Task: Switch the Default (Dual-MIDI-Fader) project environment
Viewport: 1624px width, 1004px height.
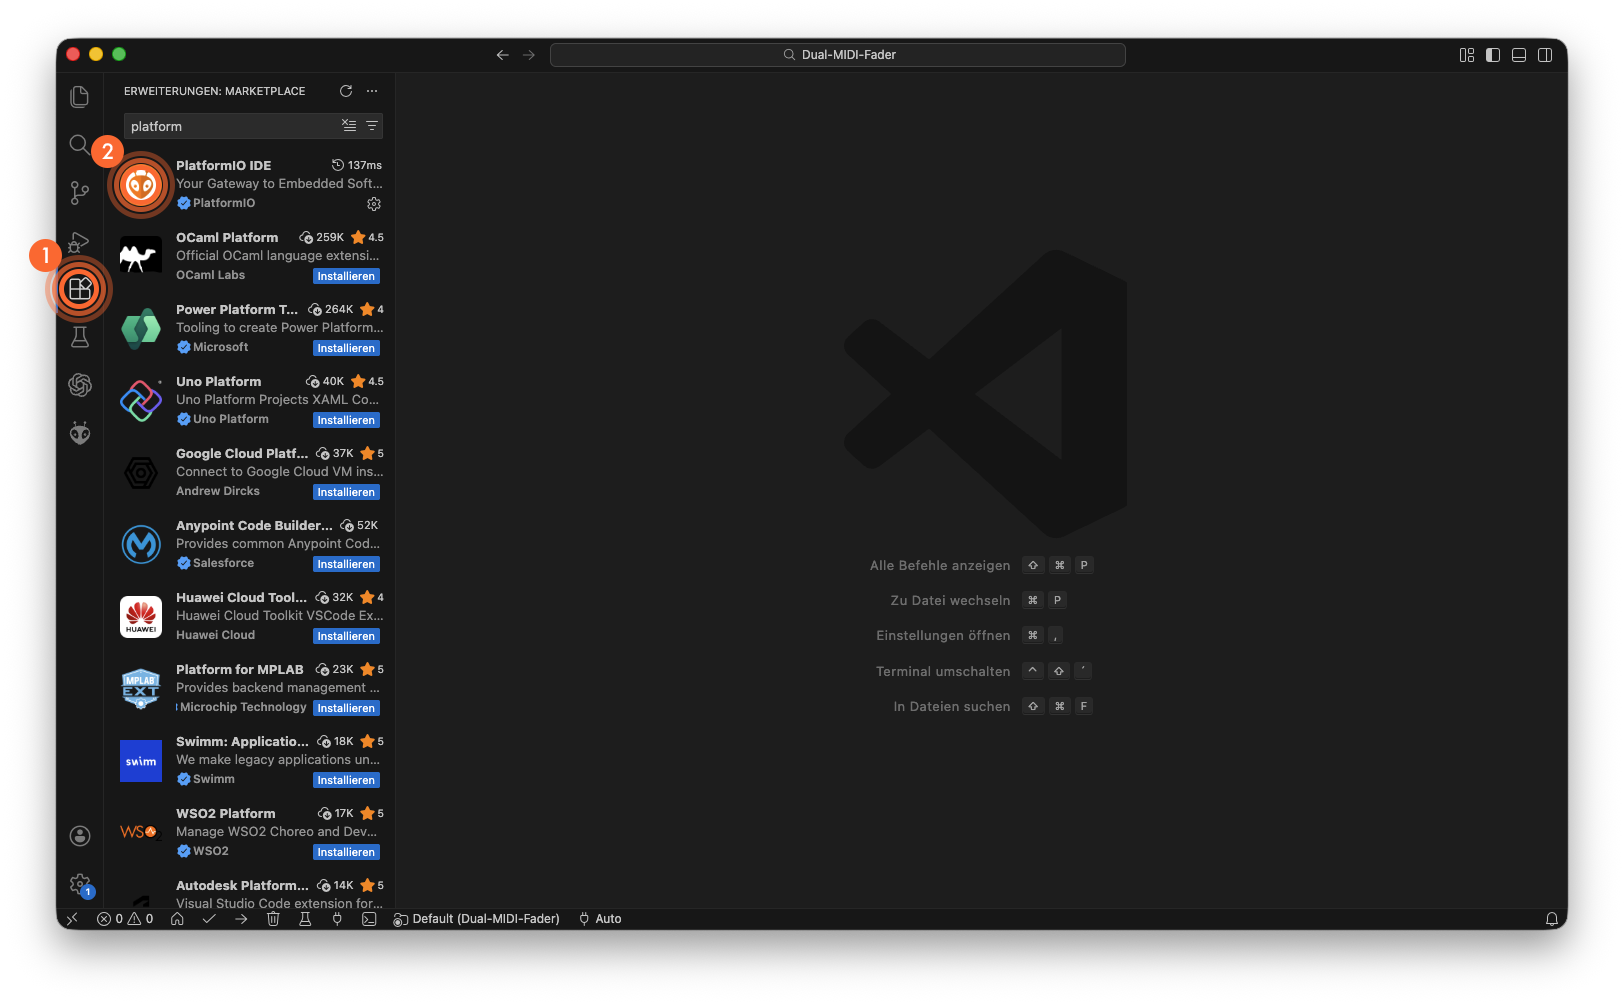Action: click(x=476, y=919)
